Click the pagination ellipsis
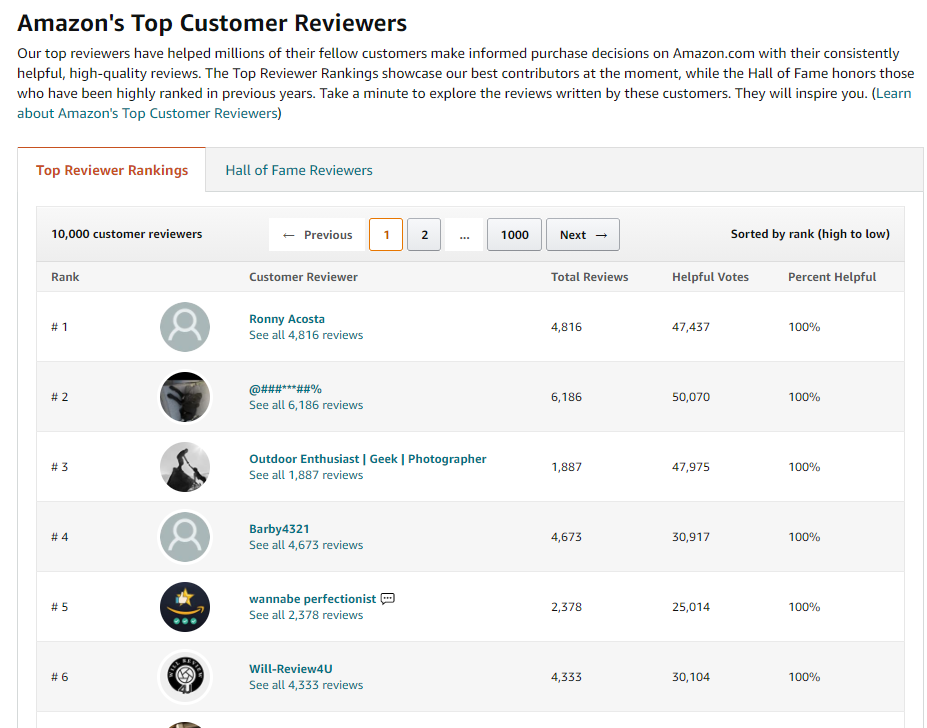The image size is (927, 728). (x=464, y=235)
